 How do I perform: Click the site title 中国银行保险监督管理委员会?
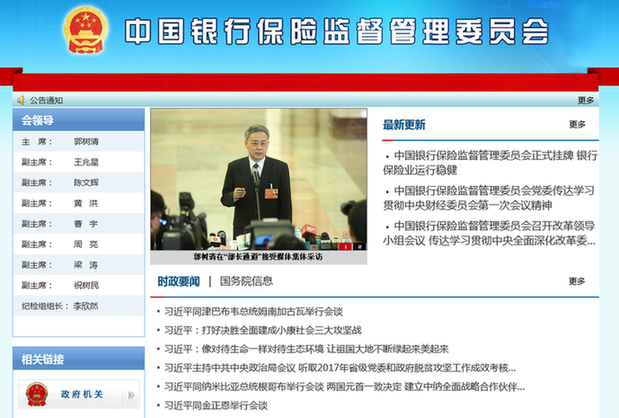click(337, 31)
